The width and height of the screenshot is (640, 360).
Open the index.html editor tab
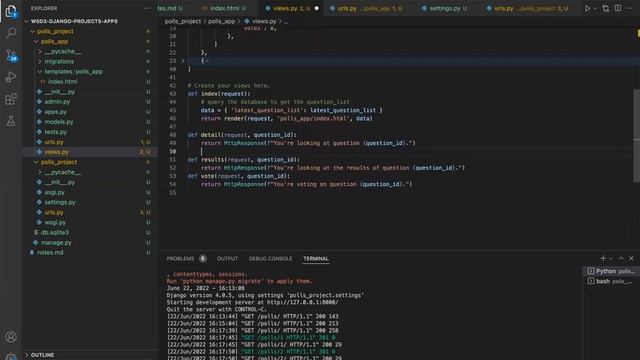[224, 8]
